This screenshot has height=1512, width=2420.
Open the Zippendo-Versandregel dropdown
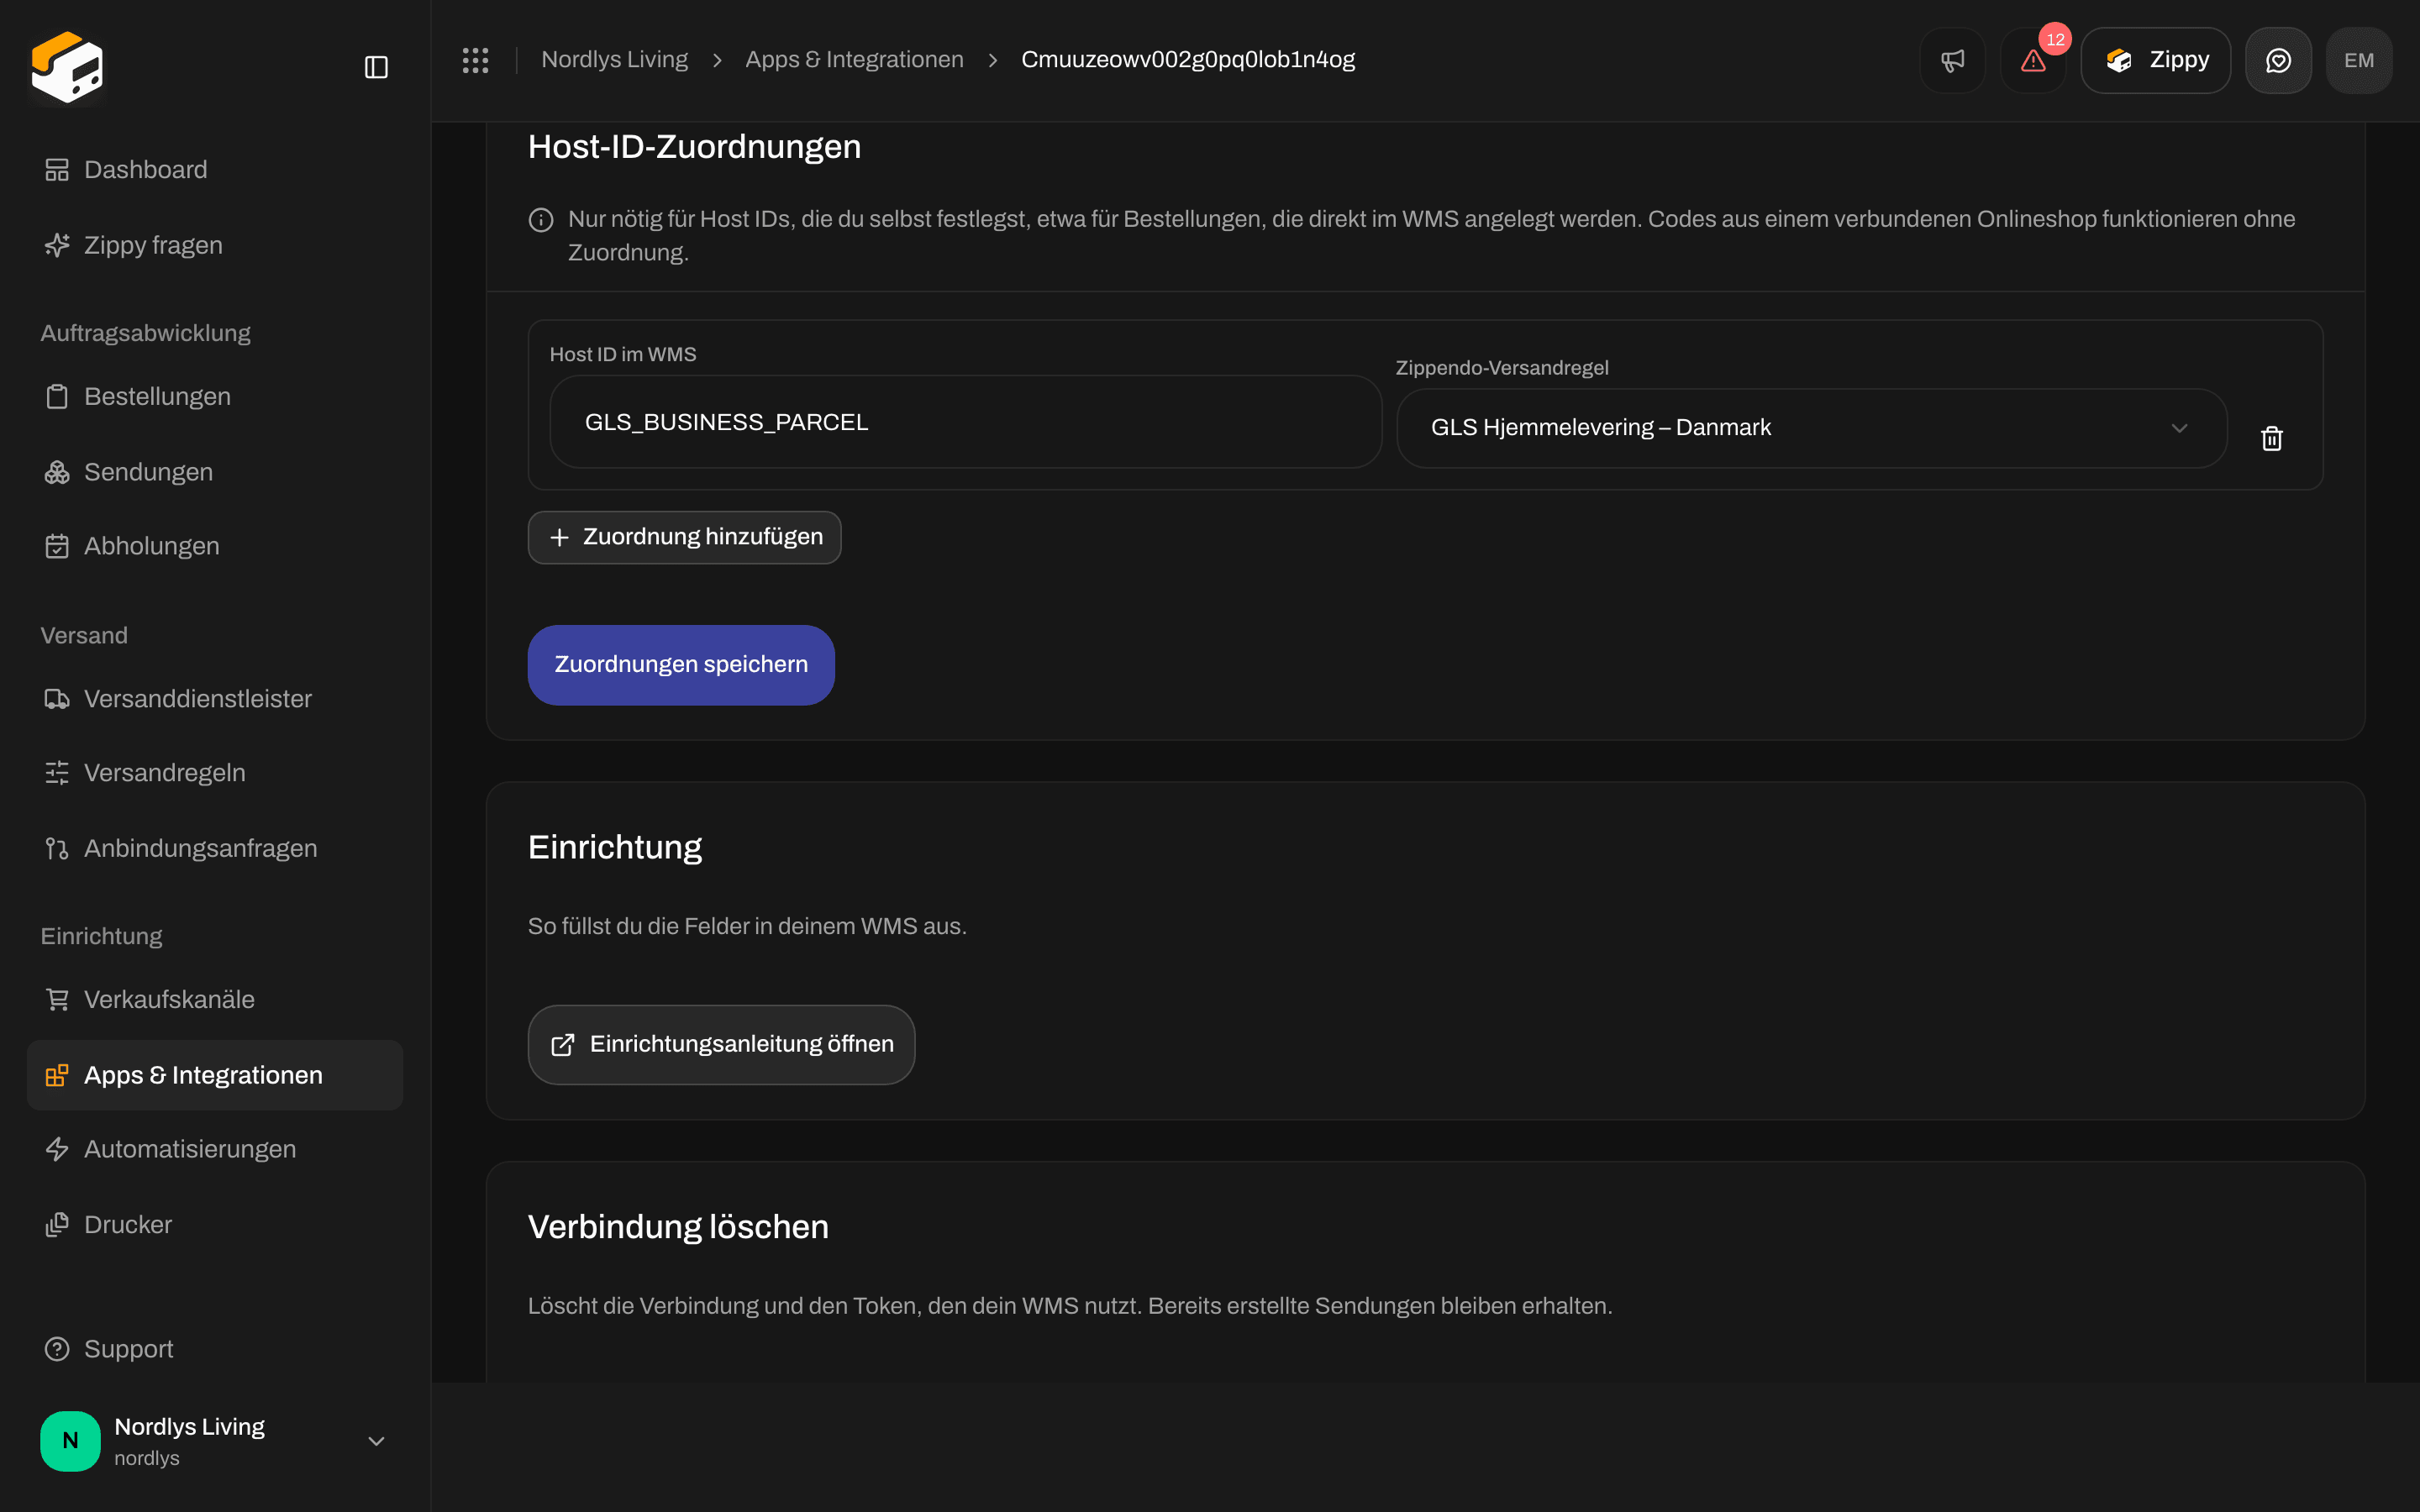(x=1811, y=428)
